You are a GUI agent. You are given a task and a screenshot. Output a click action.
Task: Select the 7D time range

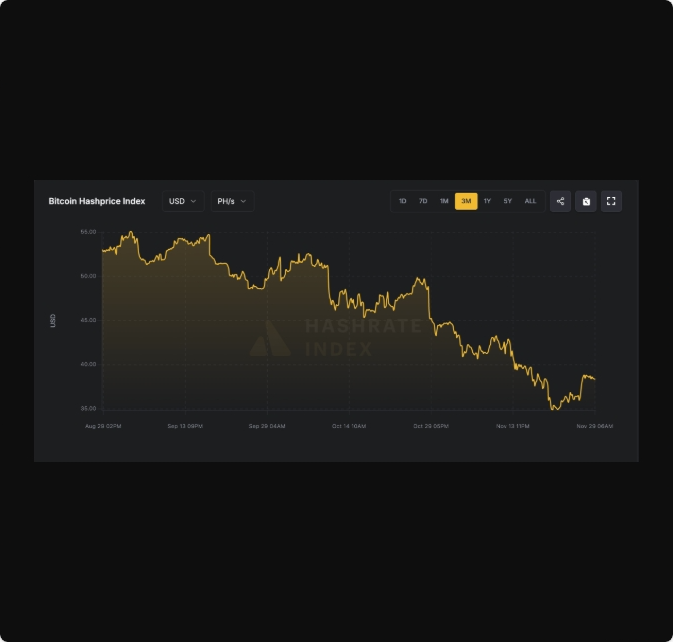point(423,201)
